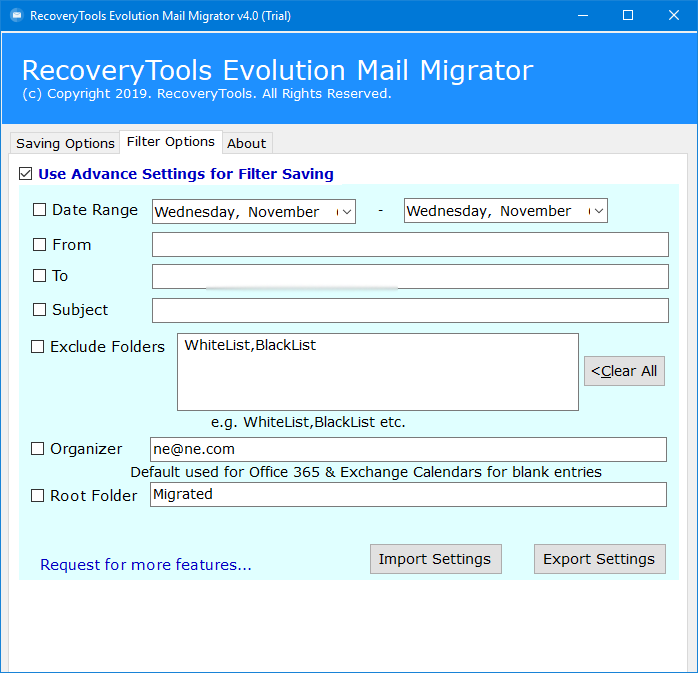Check the Exclude Folders option
Image resolution: width=698 pixels, height=673 pixels.
pyautogui.click(x=37, y=346)
